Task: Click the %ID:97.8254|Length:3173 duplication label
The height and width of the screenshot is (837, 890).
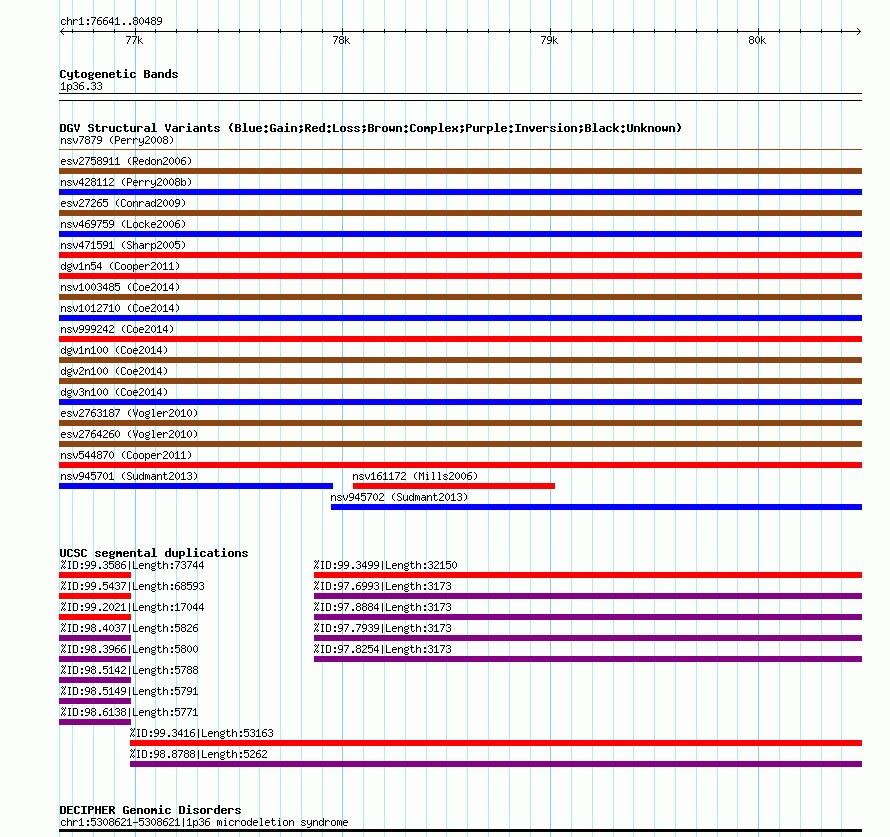Action: 383,649
